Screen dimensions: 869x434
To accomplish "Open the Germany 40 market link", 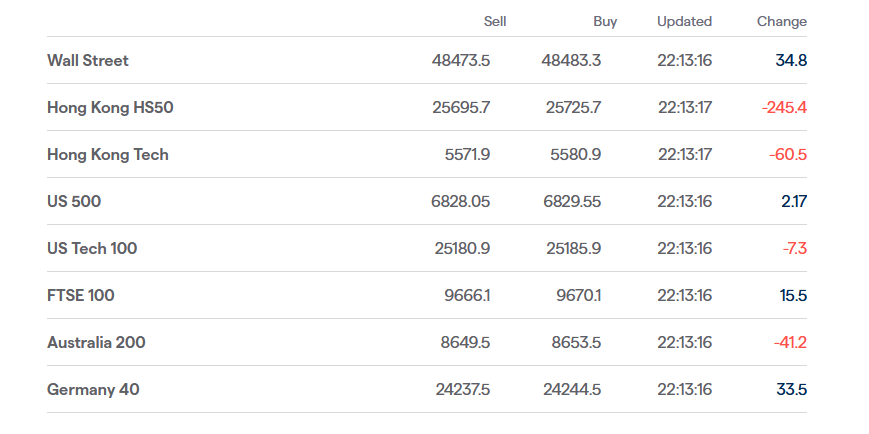I will tap(93, 390).
